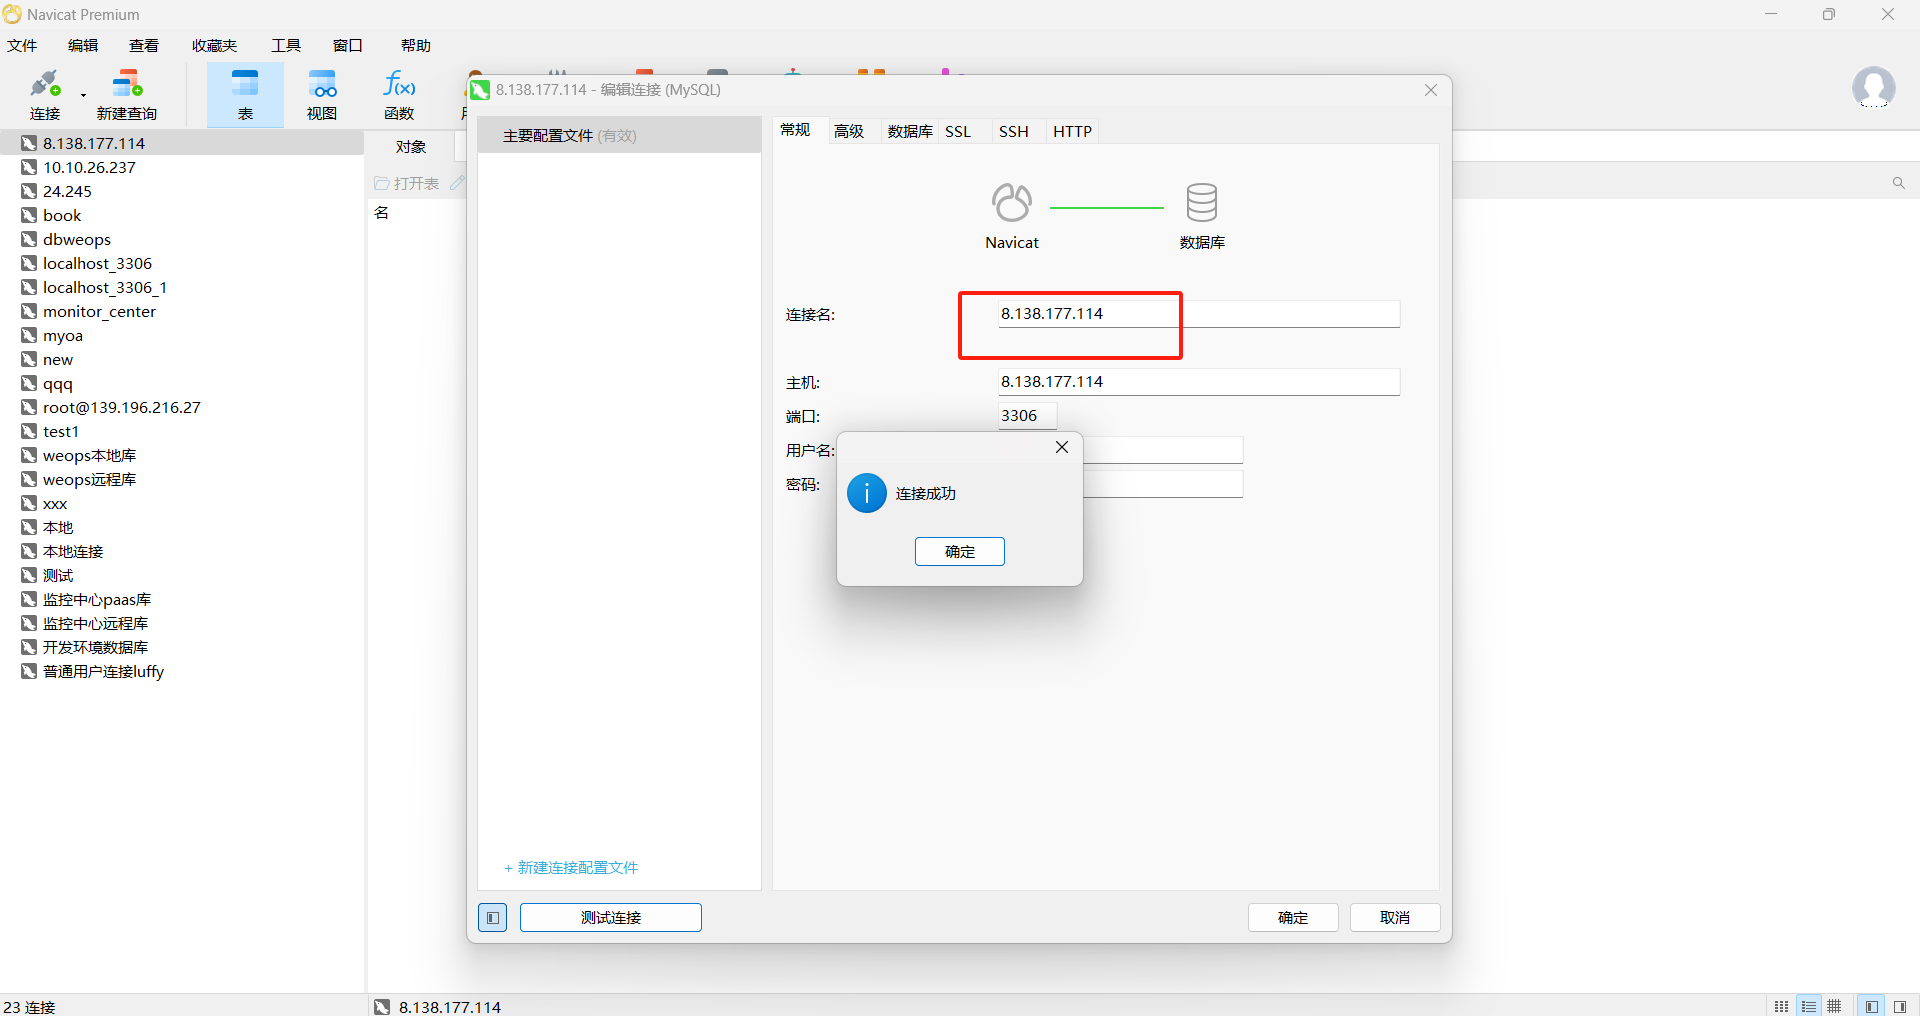Click the 测试连接 button
Image resolution: width=1920 pixels, height=1016 pixels.
pos(611,917)
